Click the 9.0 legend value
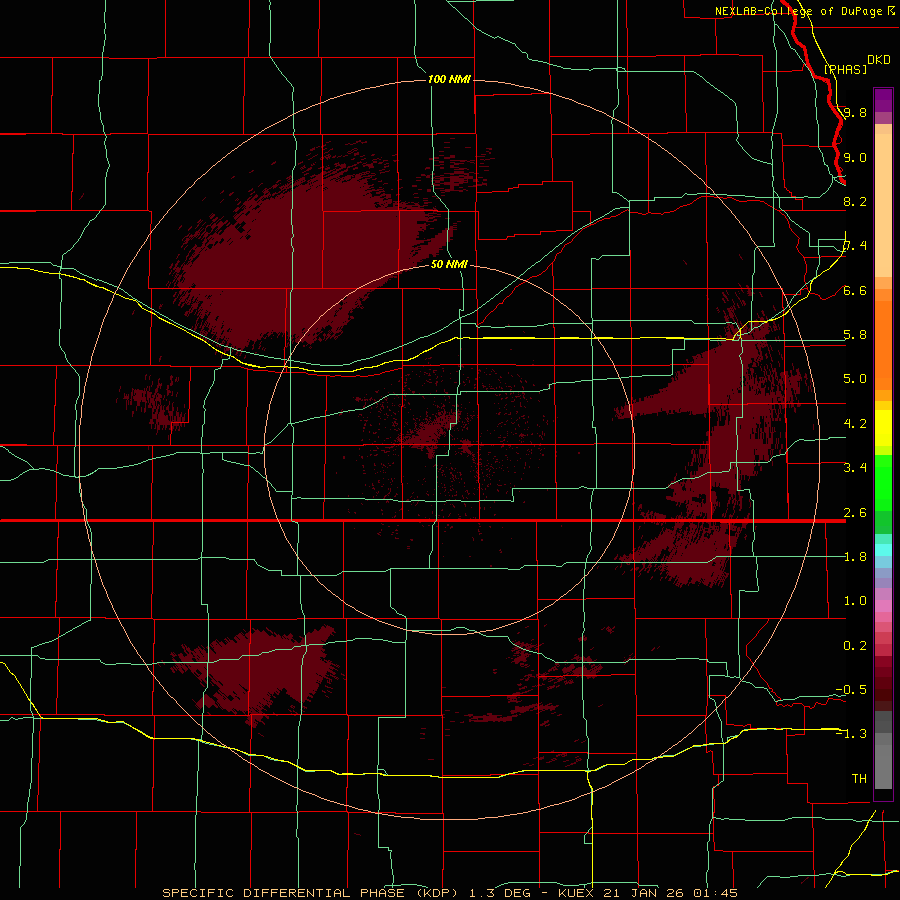This screenshot has width=900, height=900. [855, 158]
